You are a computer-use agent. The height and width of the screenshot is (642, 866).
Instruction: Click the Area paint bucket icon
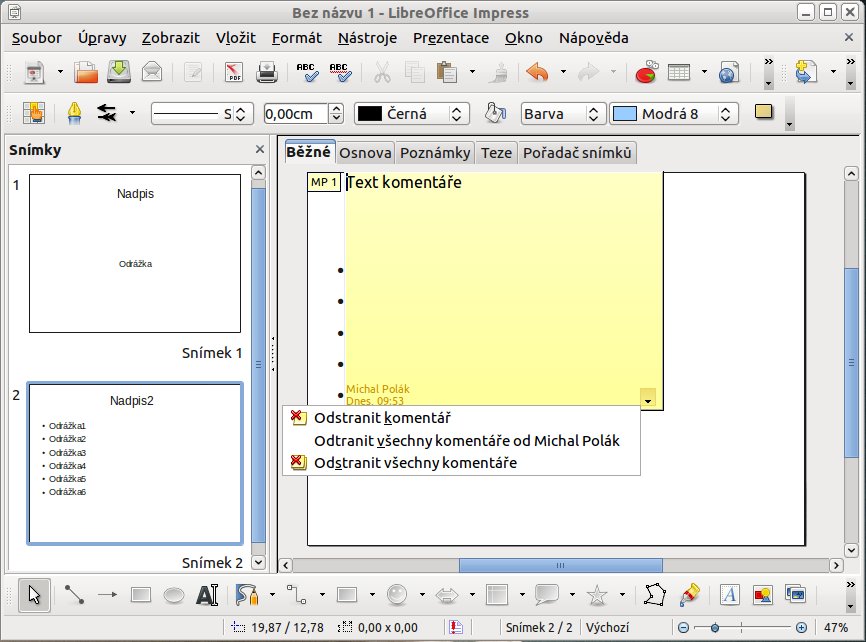tap(495, 113)
